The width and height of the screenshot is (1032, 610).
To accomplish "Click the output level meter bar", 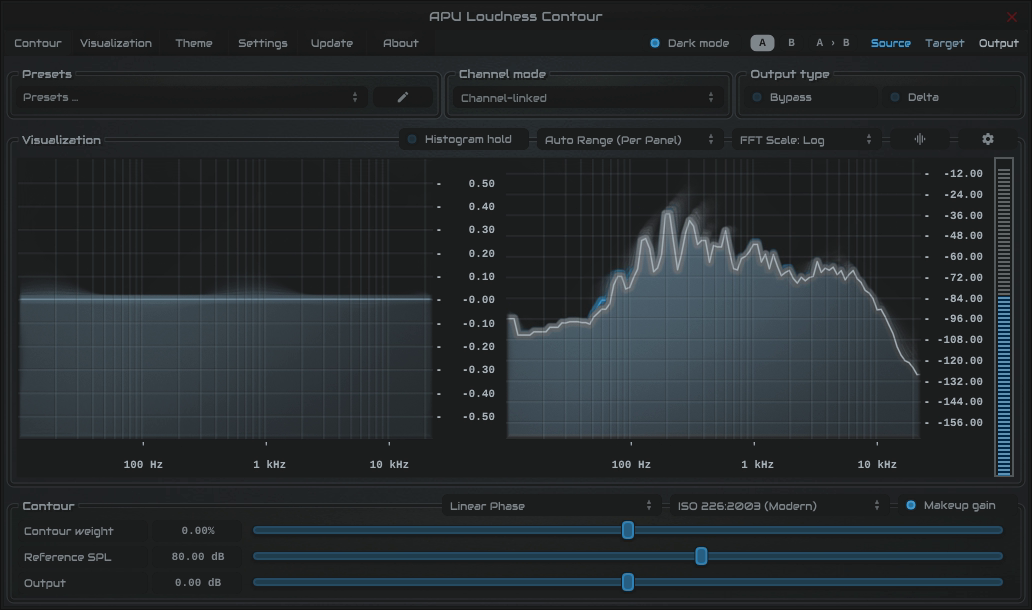I will pyautogui.click(x=1004, y=317).
